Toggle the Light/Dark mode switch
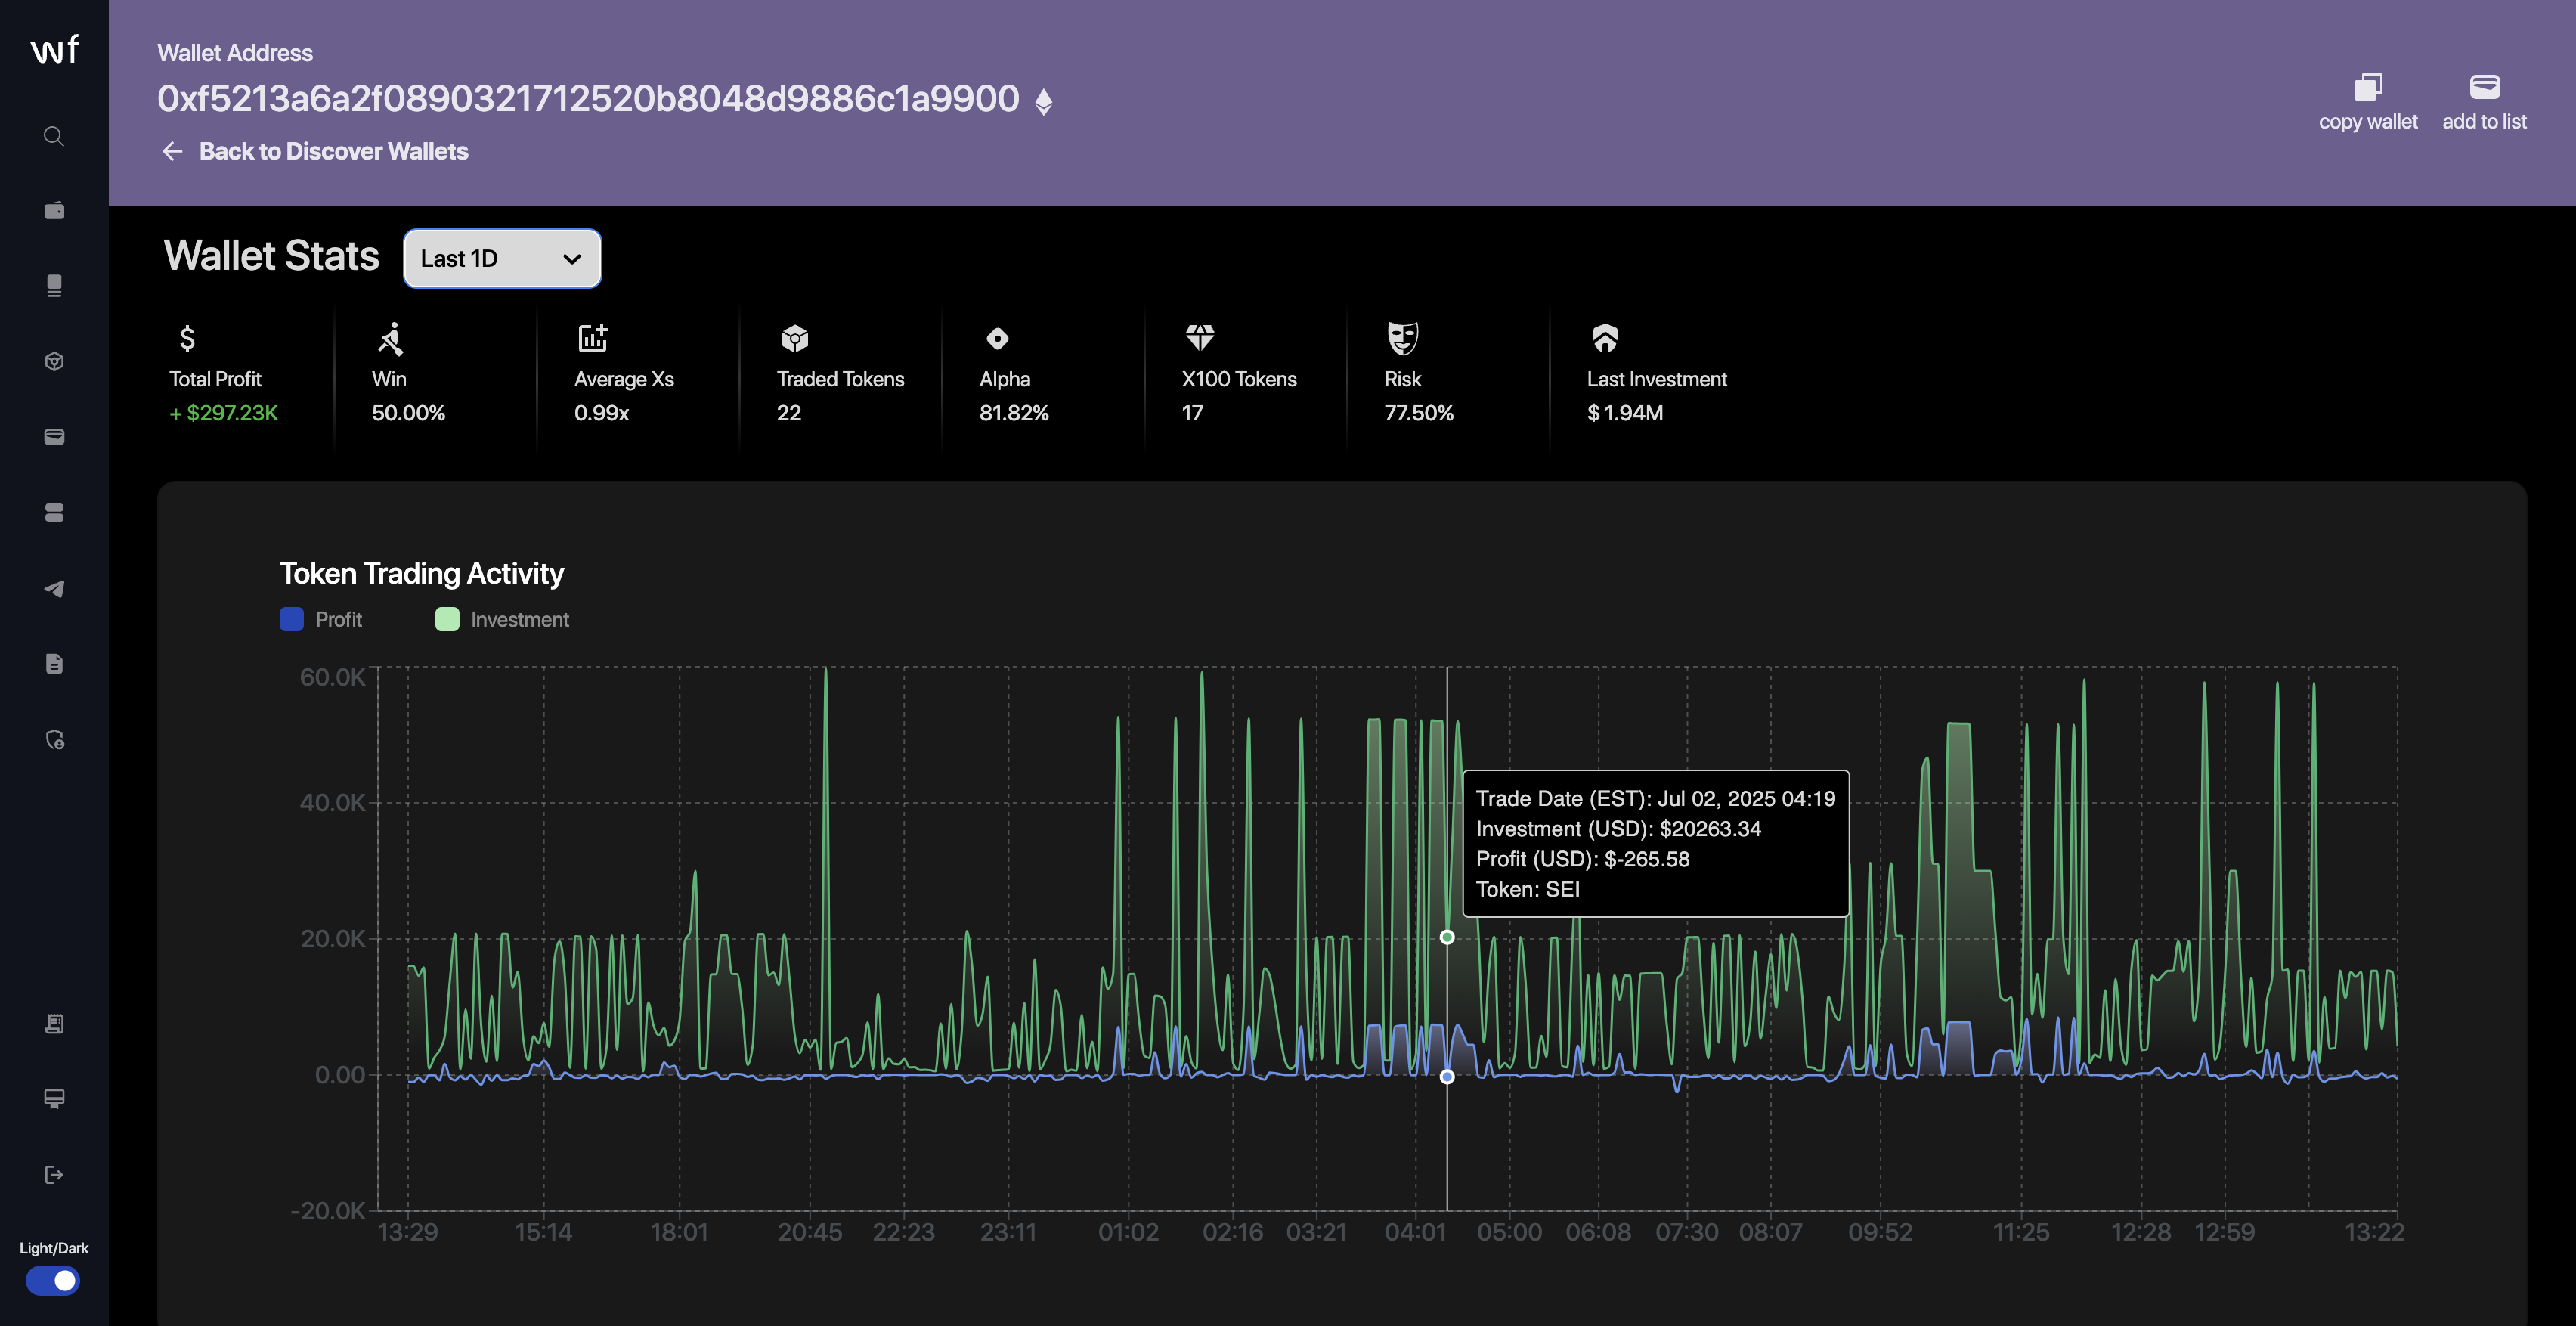The height and width of the screenshot is (1326, 2576). (53, 1280)
